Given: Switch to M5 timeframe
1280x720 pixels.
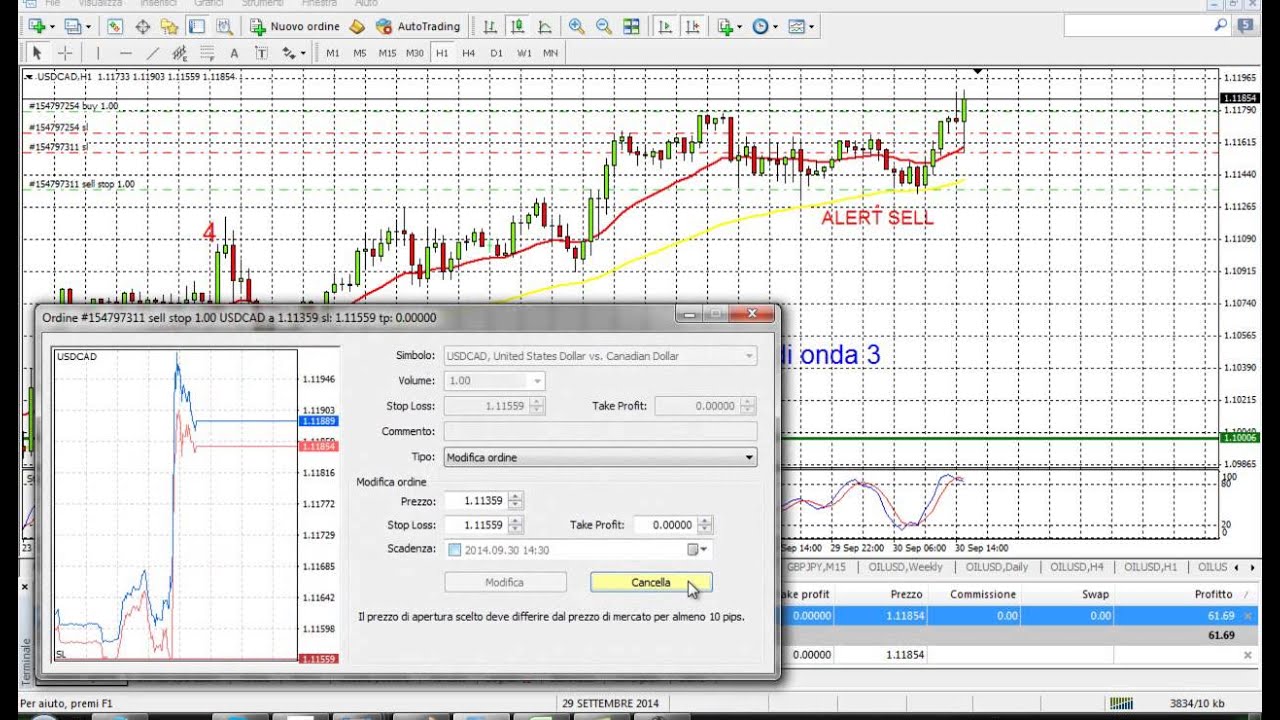Looking at the screenshot, I should coord(360,53).
